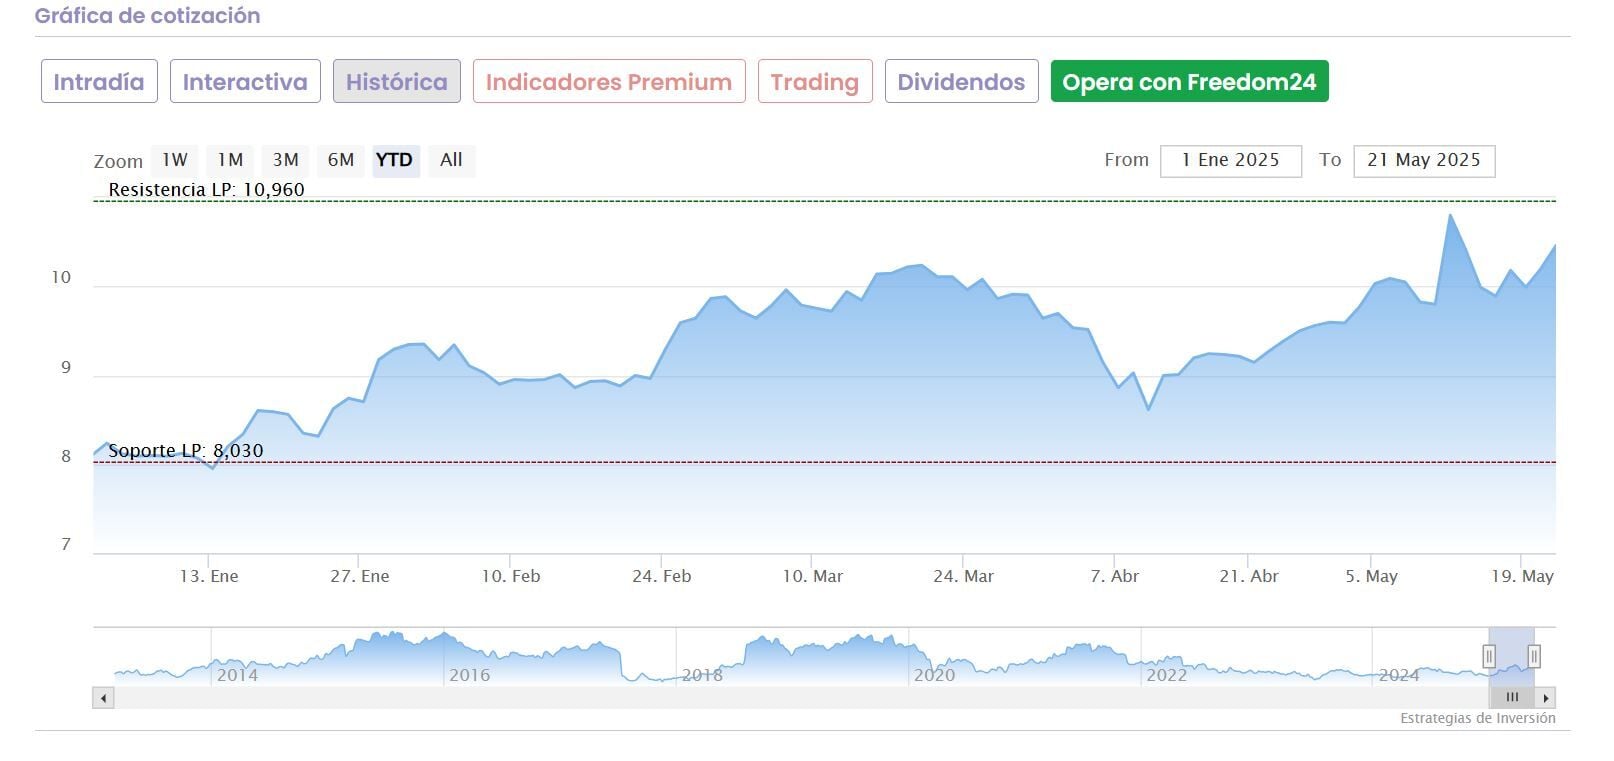The height and width of the screenshot is (761, 1614).
Task: Click the From date input field
Action: coord(1230,161)
